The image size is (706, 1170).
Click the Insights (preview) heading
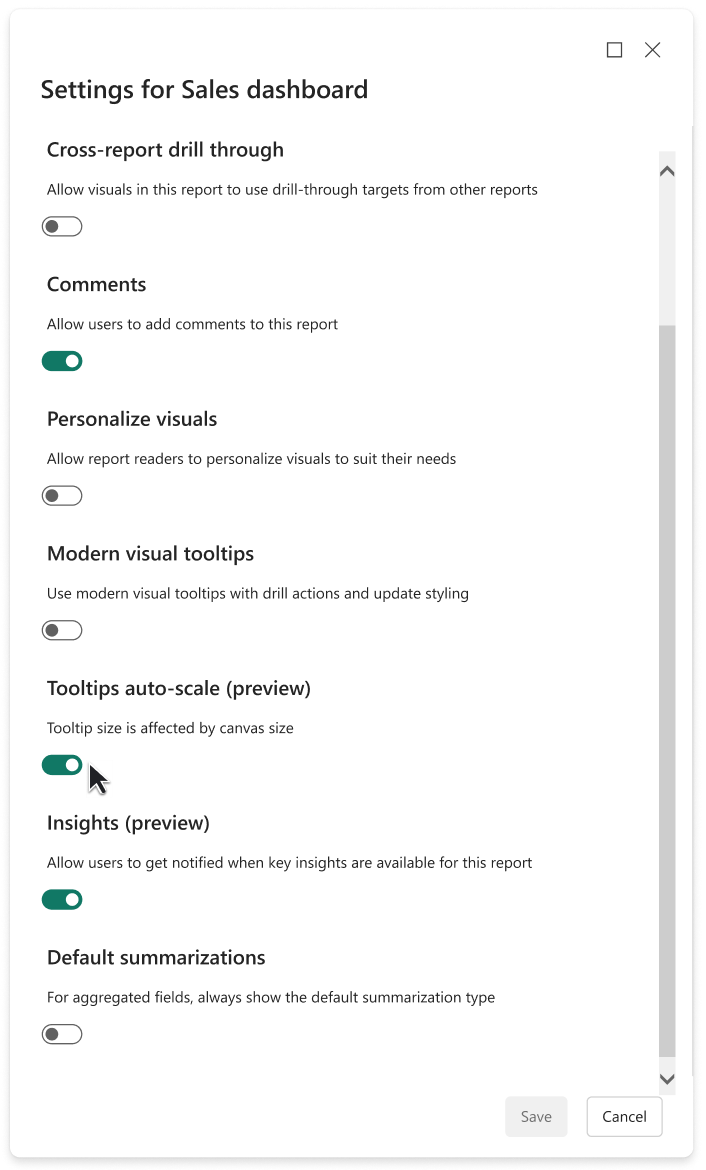[x=128, y=823]
